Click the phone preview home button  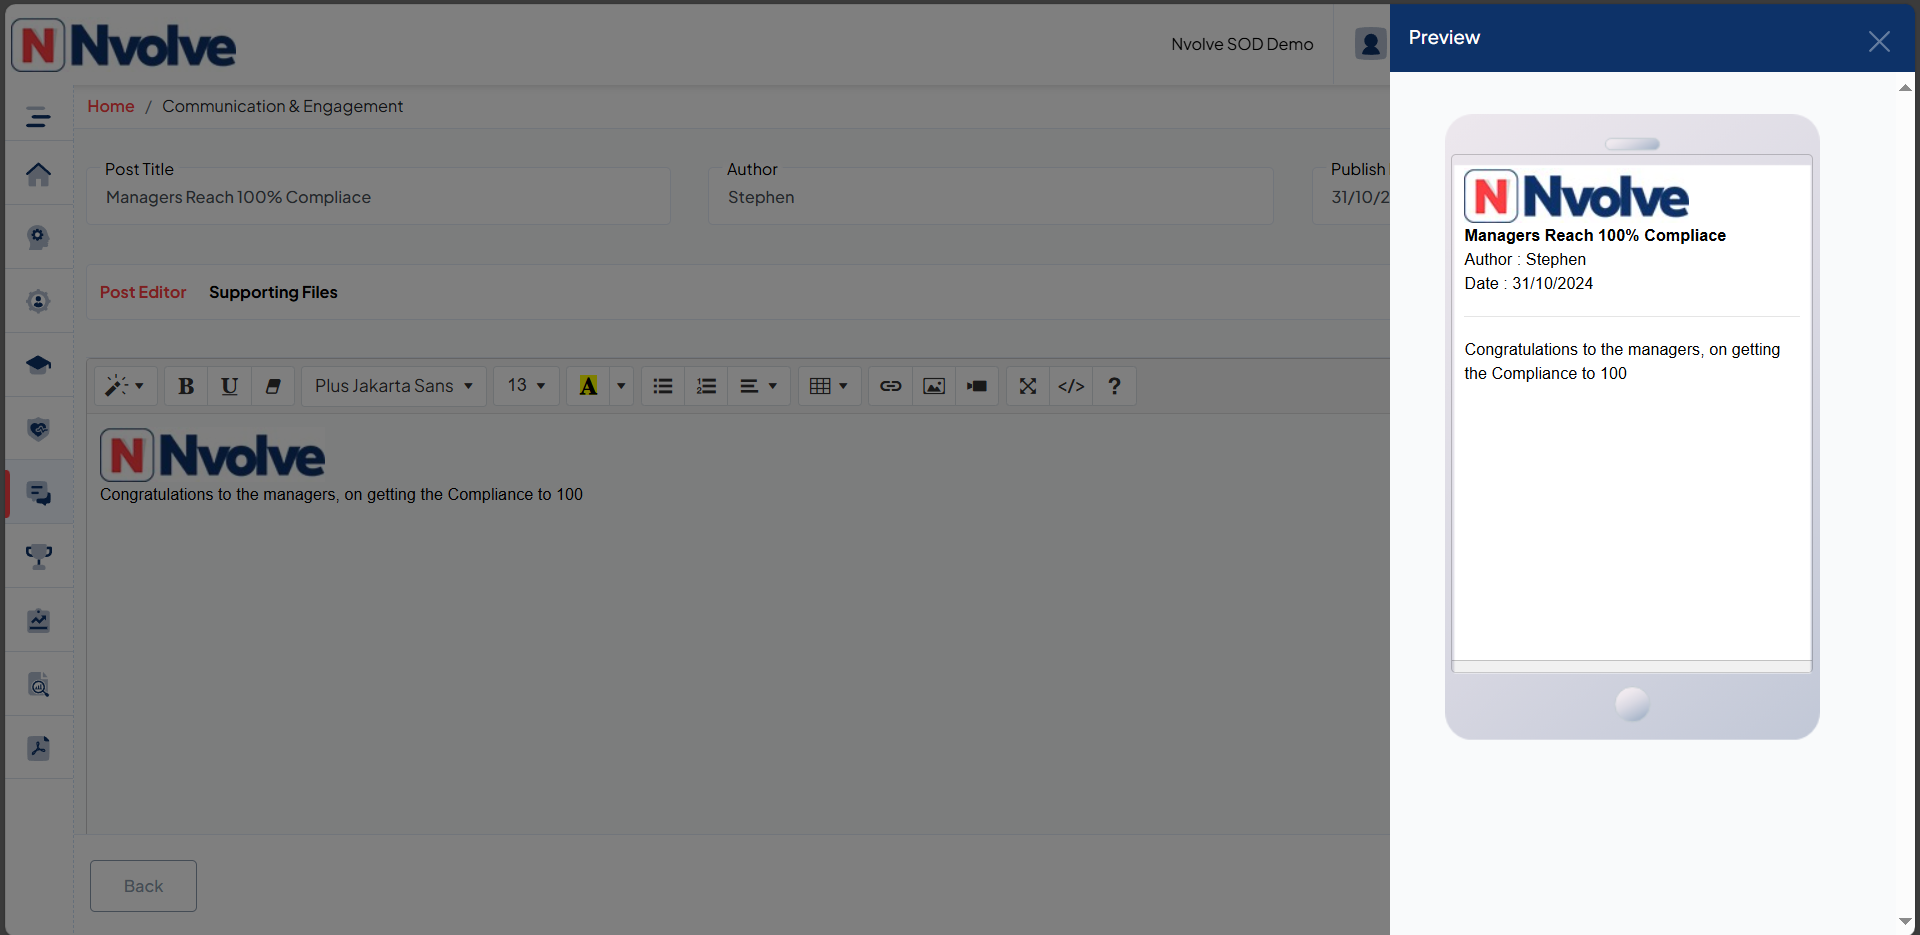[x=1632, y=704]
